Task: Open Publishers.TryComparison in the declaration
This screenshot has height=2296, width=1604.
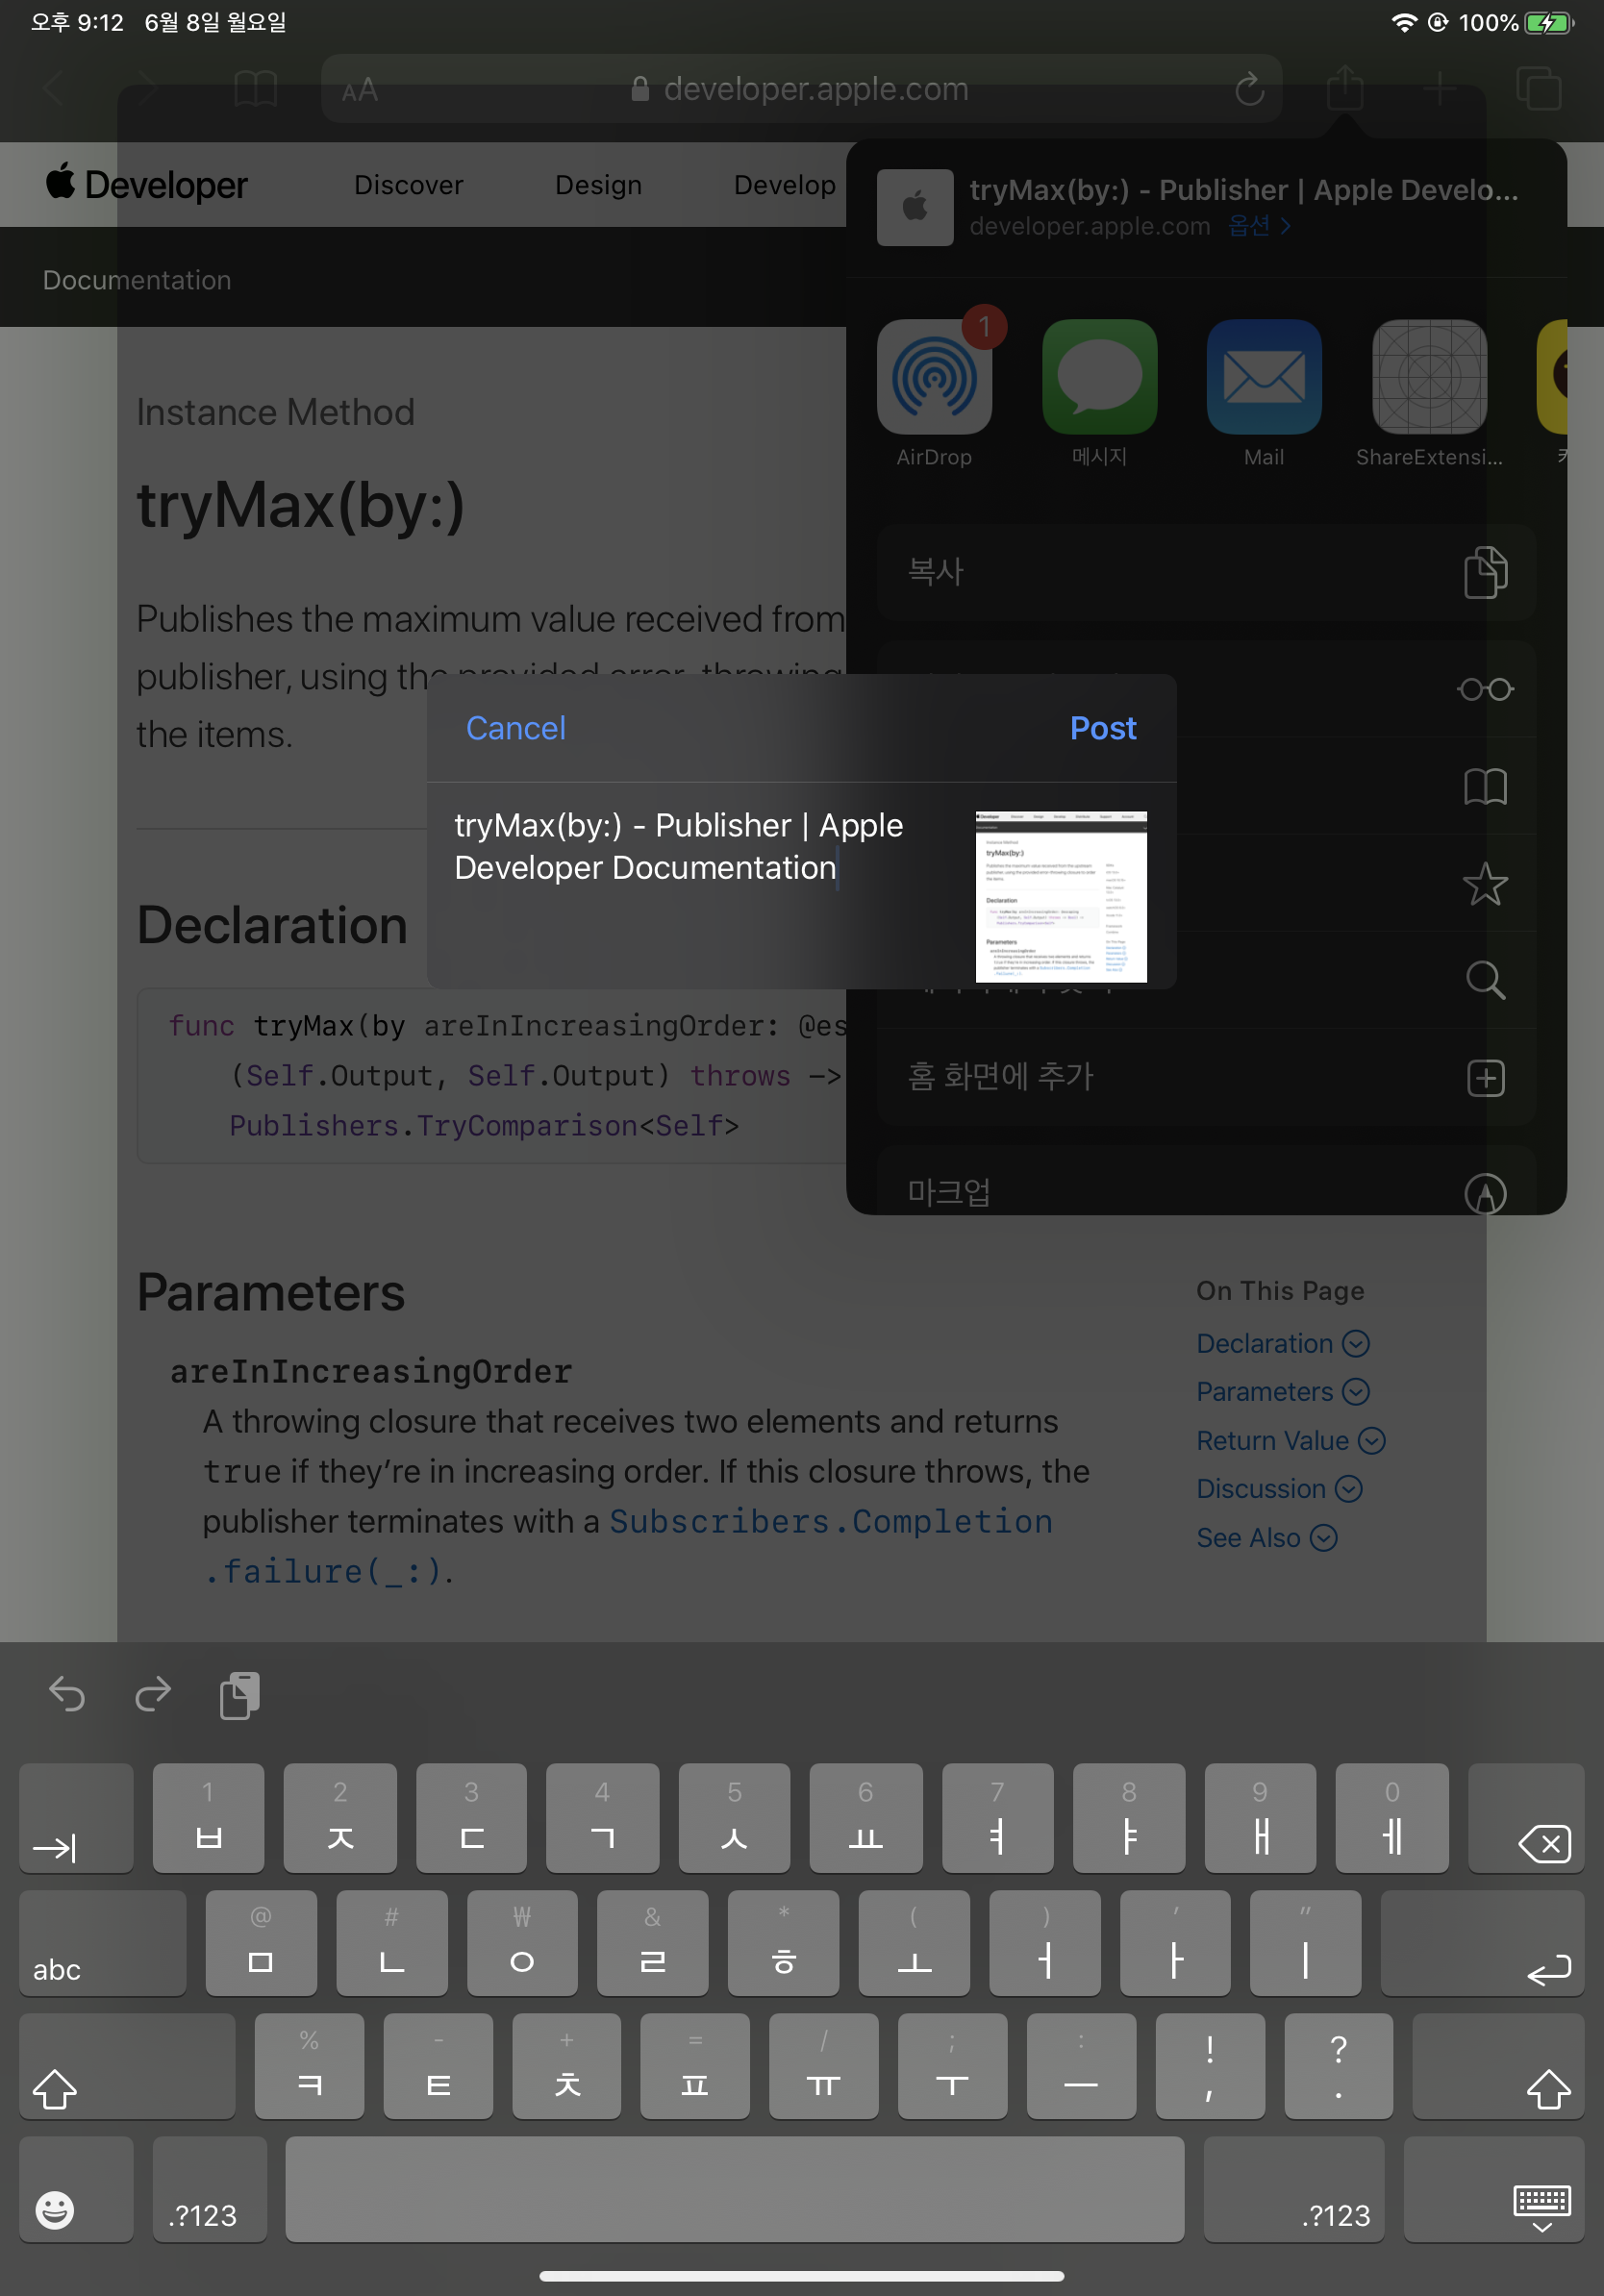Action: pos(433,1125)
